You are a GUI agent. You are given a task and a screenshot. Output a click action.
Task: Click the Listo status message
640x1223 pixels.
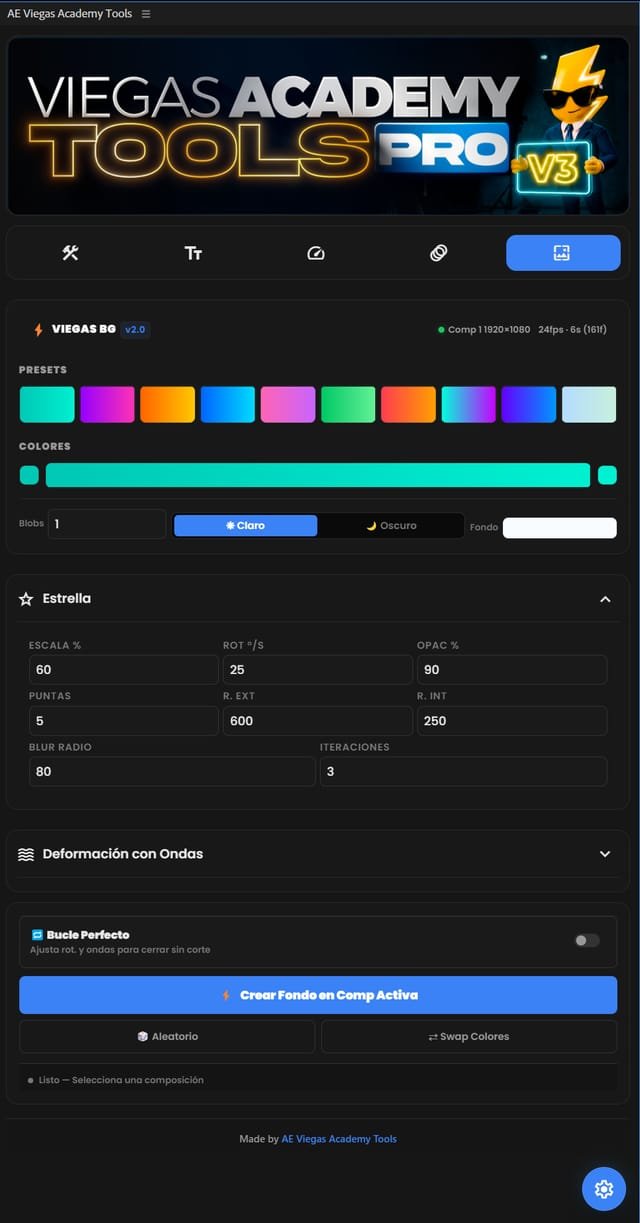(x=121, y=1080)
